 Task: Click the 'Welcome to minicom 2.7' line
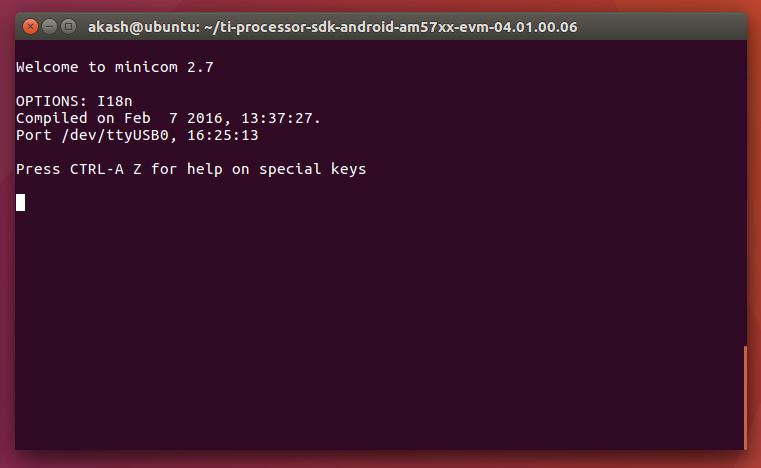tap(115, 68)
